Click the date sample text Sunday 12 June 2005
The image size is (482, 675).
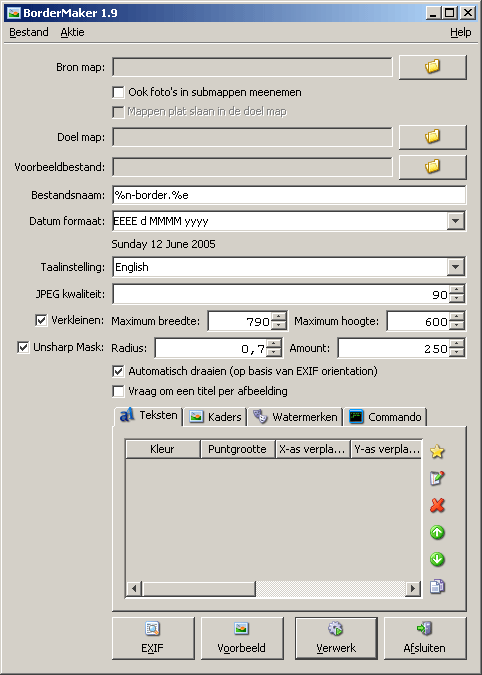point(164,244)
